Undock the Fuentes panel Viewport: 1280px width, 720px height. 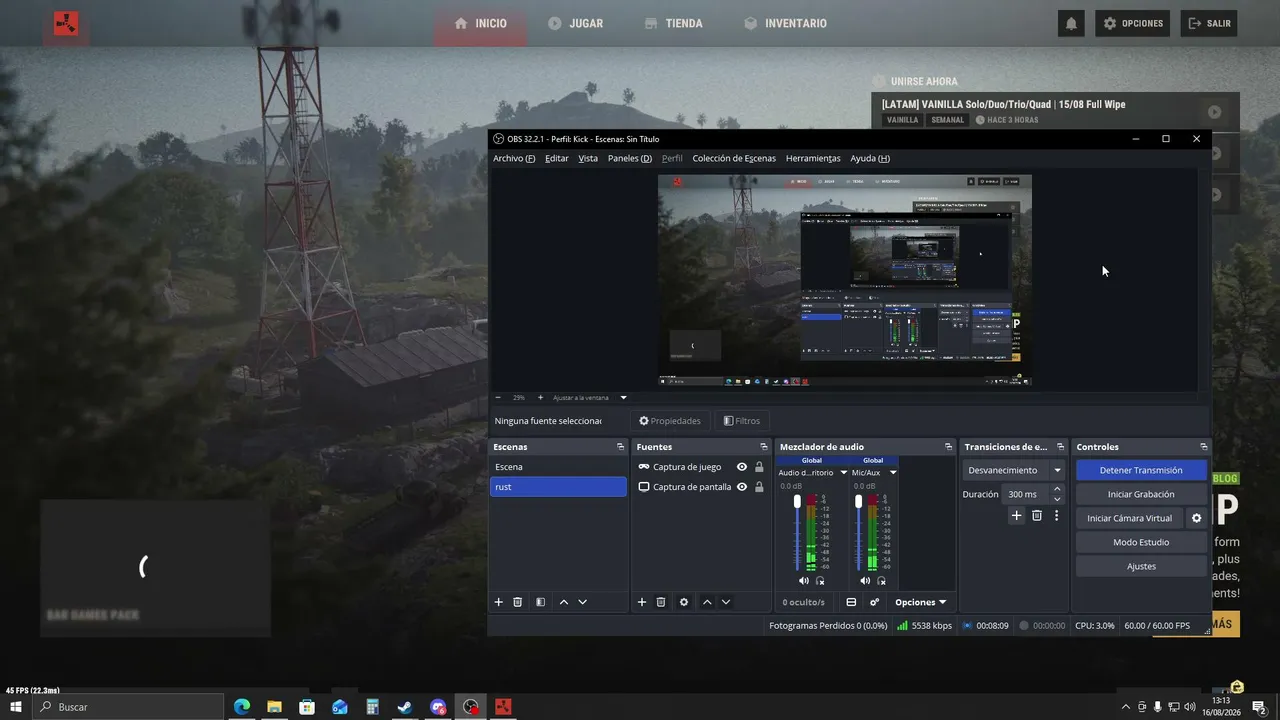pos(764,447)
